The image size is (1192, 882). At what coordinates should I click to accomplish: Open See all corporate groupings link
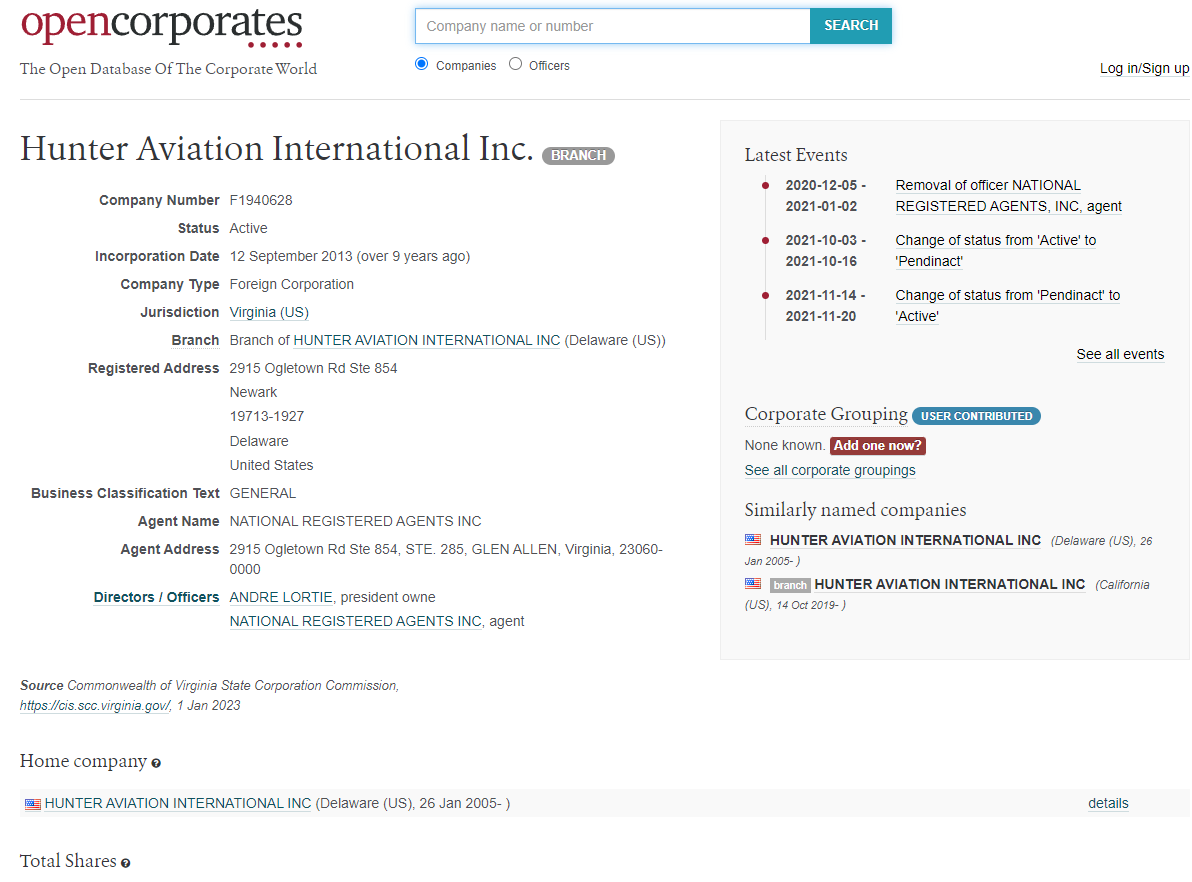[829, 471]
